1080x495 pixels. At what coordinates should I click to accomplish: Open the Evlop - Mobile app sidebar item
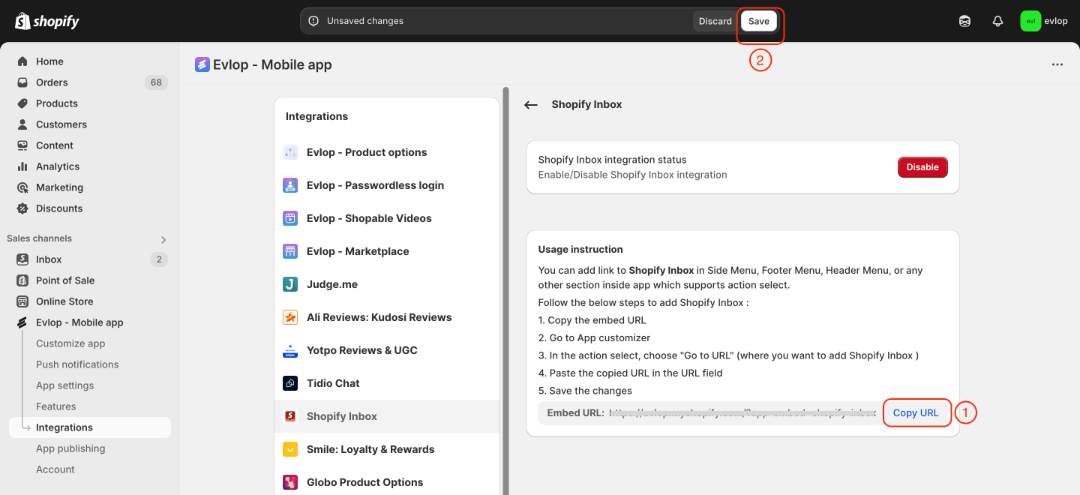79,323
